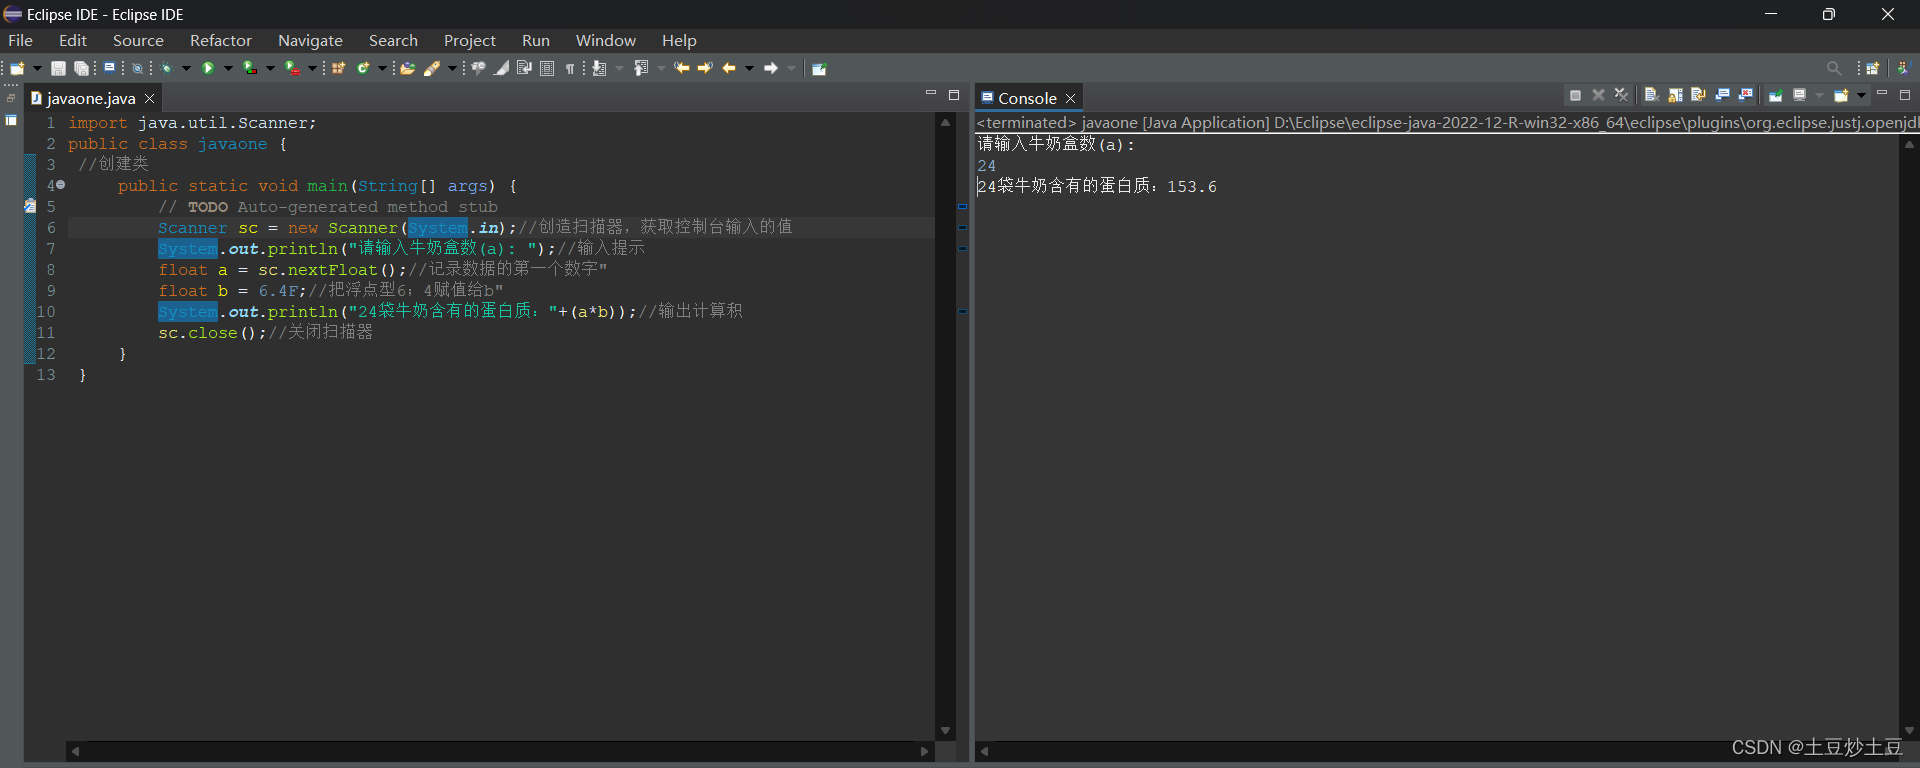This screenshot has height=768, width=1920.
Task: Expand the New Java Class dropdown arrow
Action: 381,68
